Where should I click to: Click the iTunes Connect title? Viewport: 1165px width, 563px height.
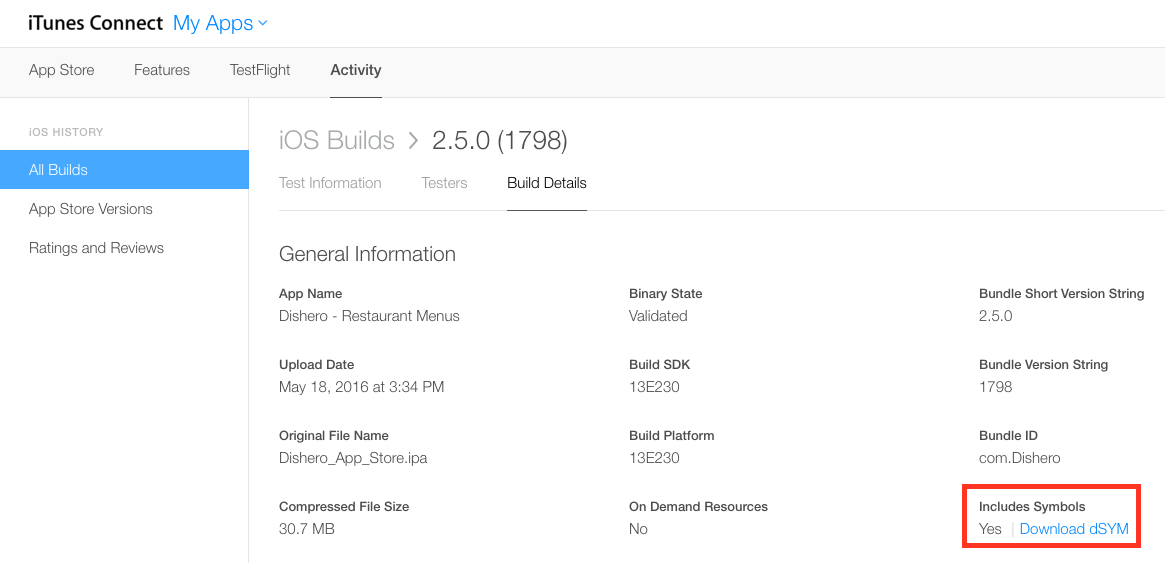[95, 23]
